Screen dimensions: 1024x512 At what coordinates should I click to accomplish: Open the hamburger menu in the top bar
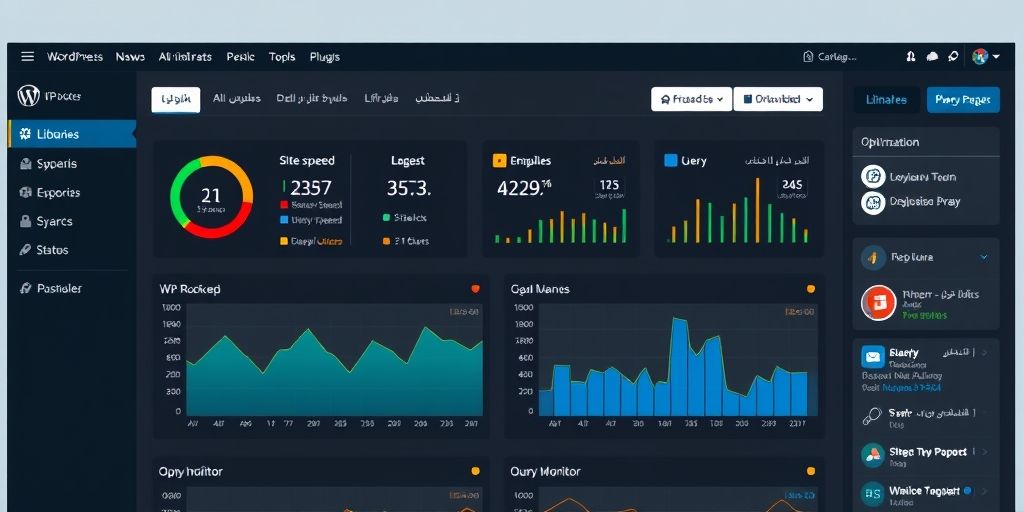point(27,57)
